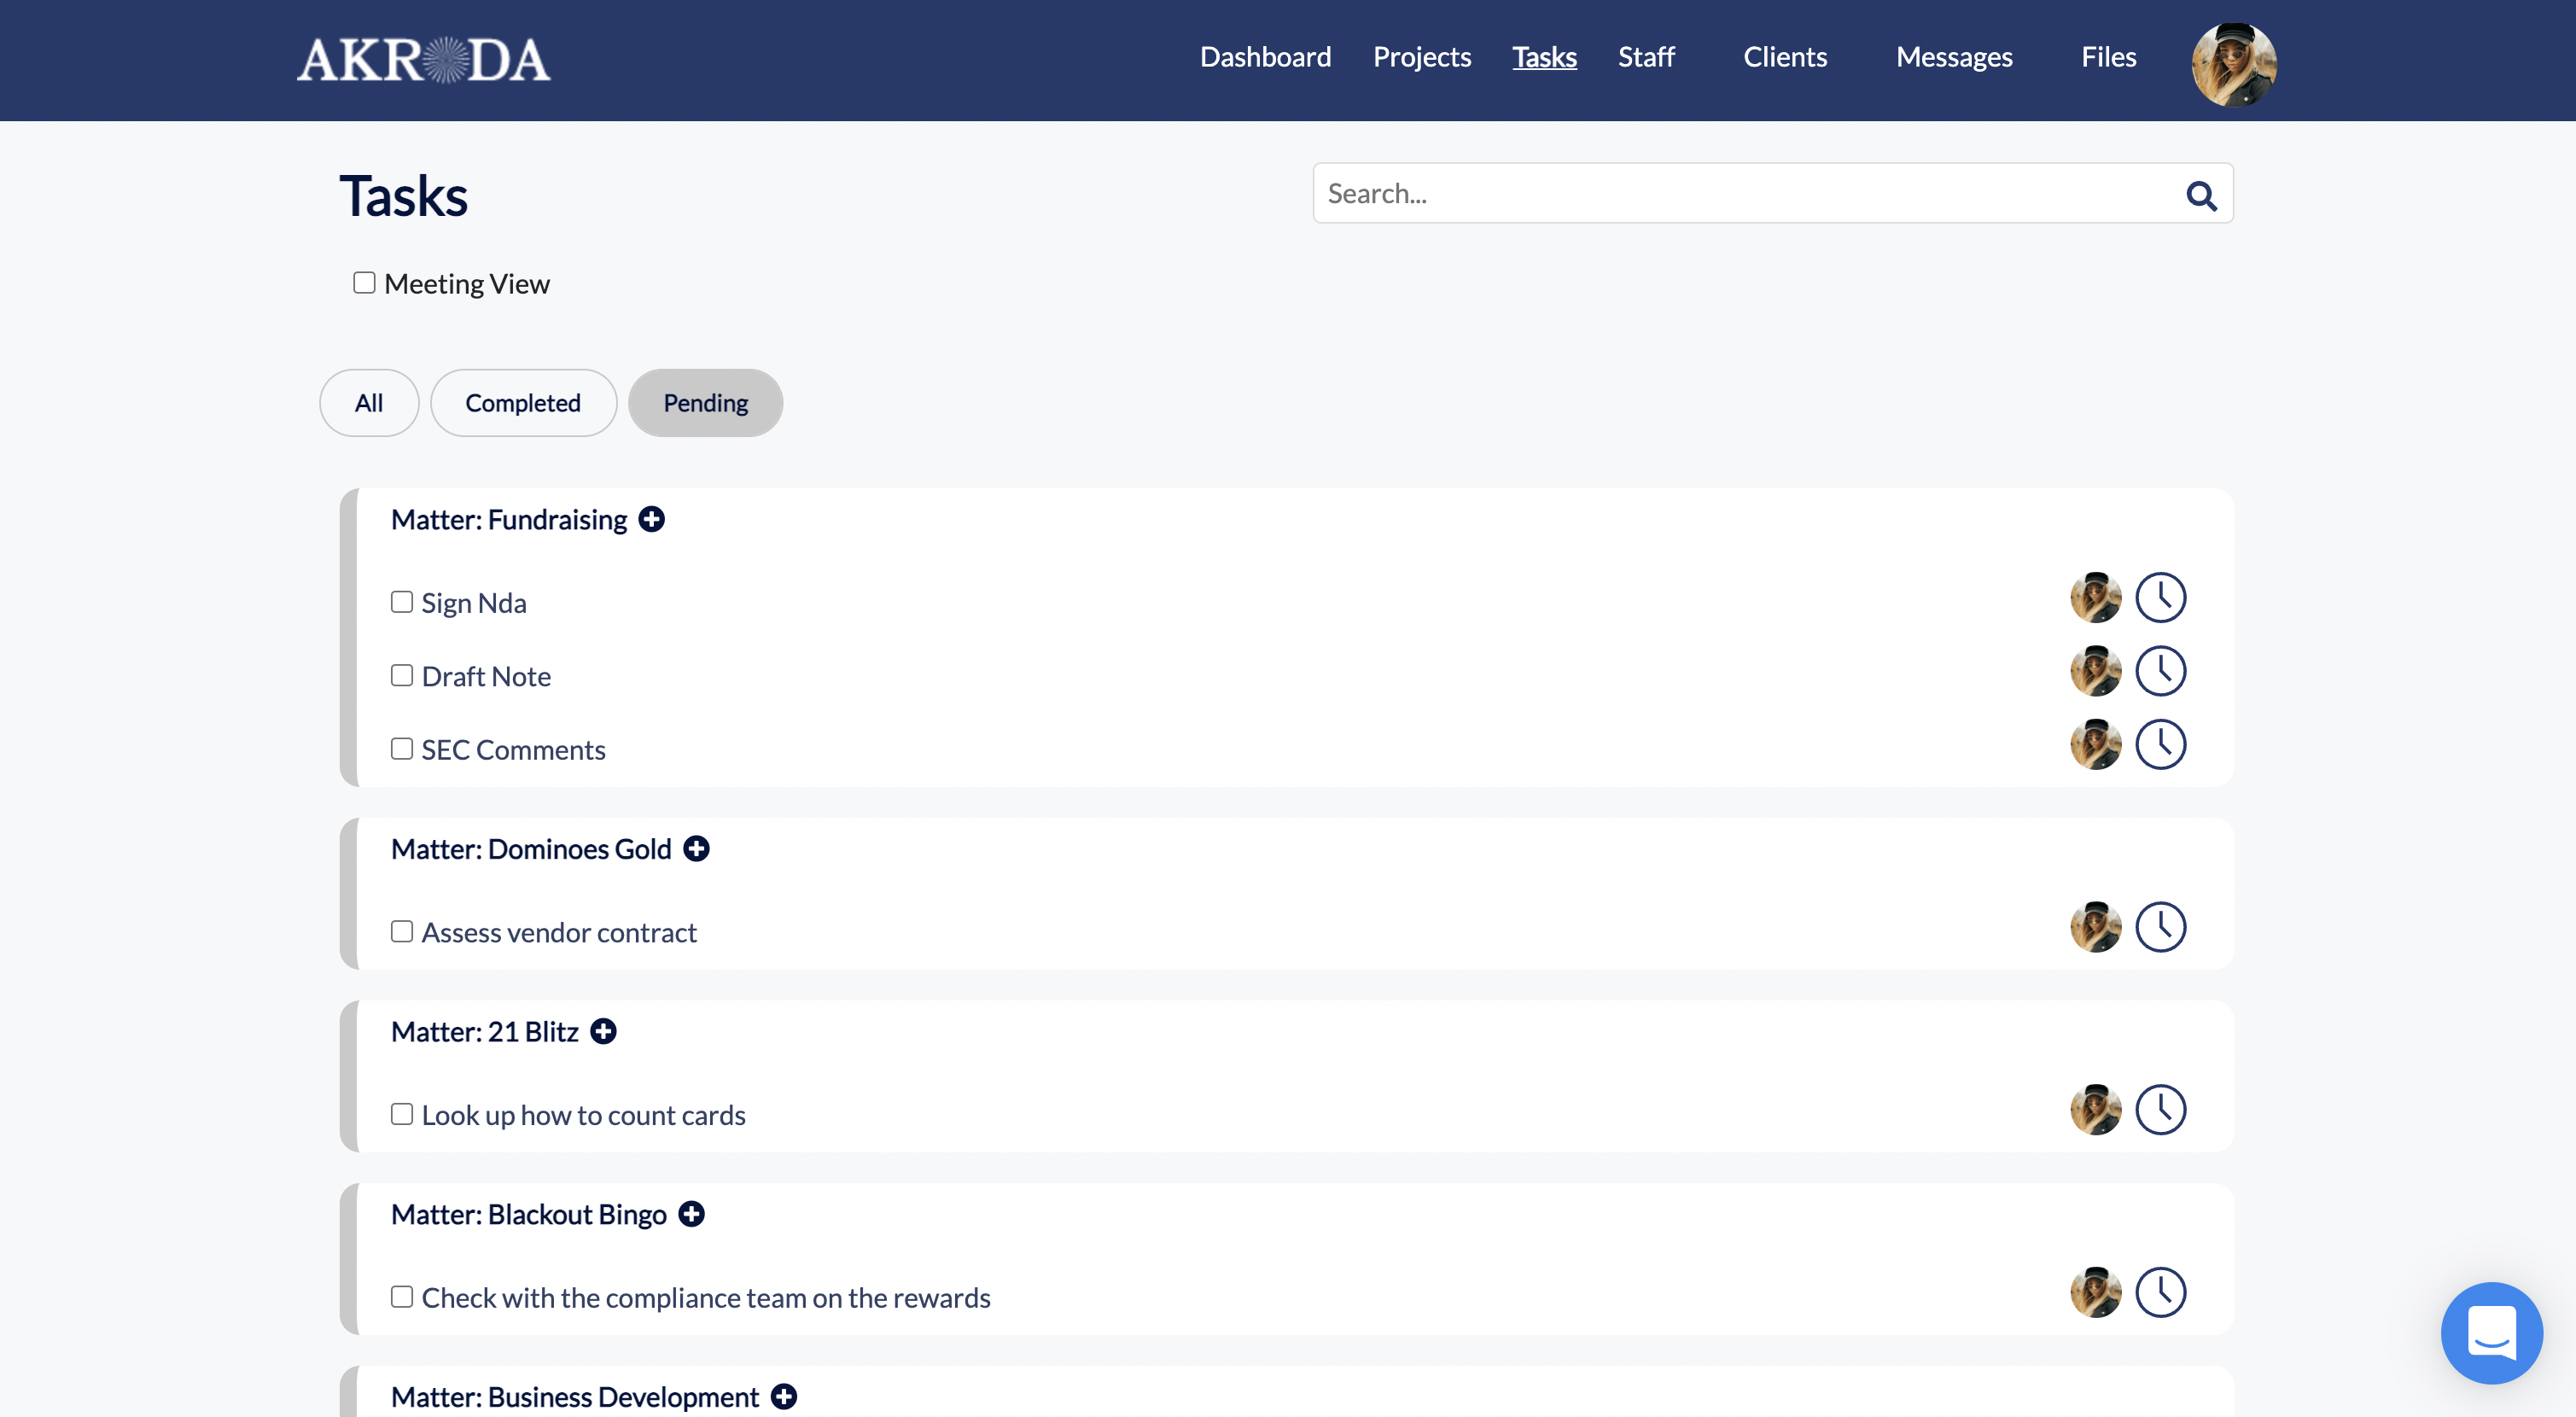Screen dimensions: 2576x1417
Task: Click the plus icon beside Matter: Fundraising
Action: tap(652, 519)
